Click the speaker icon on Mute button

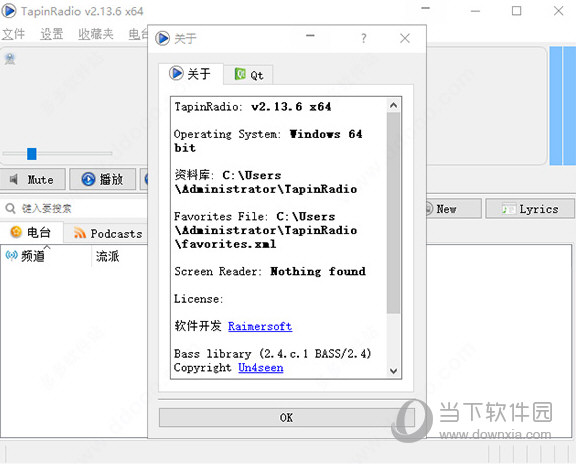[x=14, y=179]
